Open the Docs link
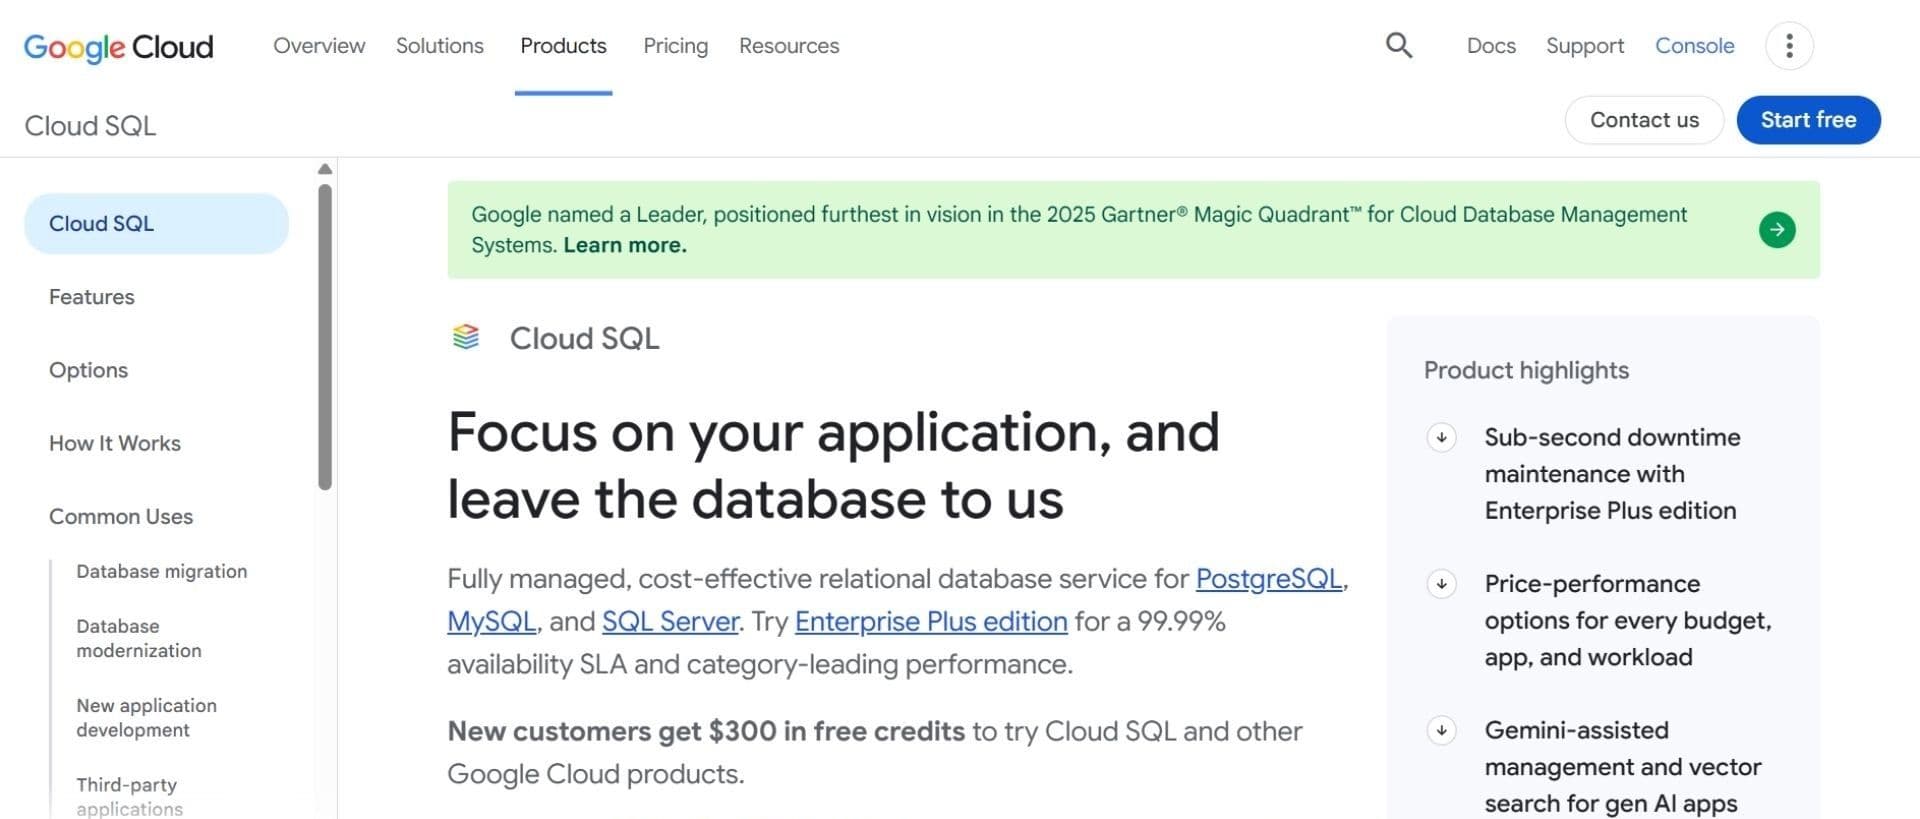The height and width of the screenshot is (819, 1920). pos(1491,46)
